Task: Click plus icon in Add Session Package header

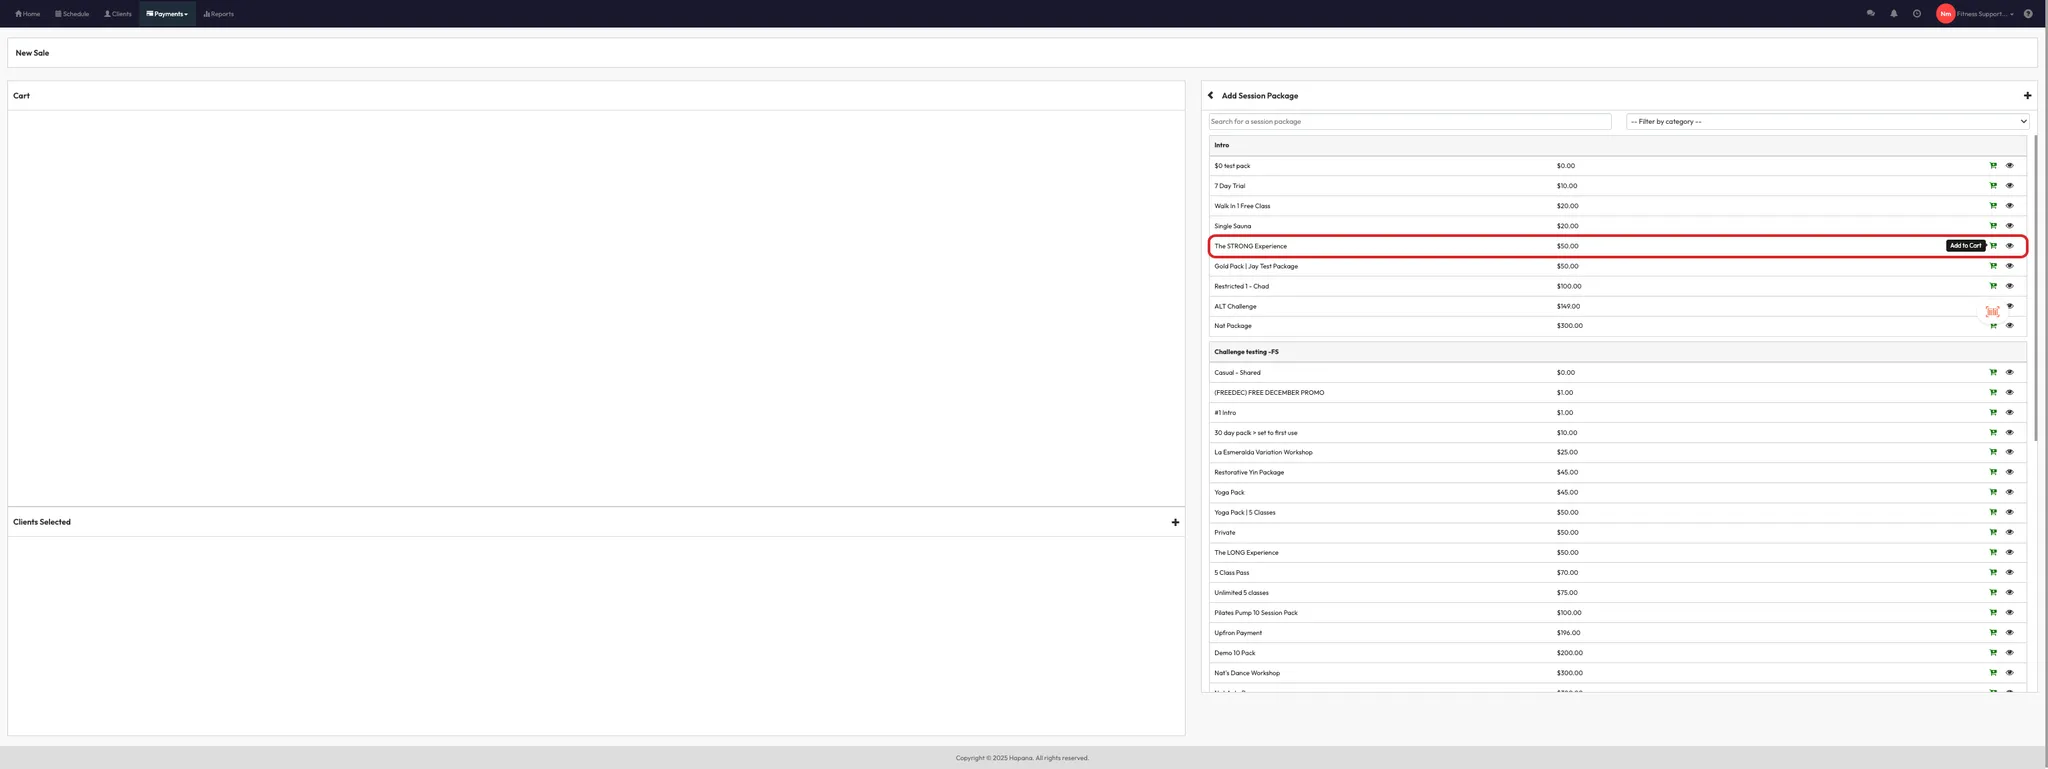Action: pos(2027,96)
